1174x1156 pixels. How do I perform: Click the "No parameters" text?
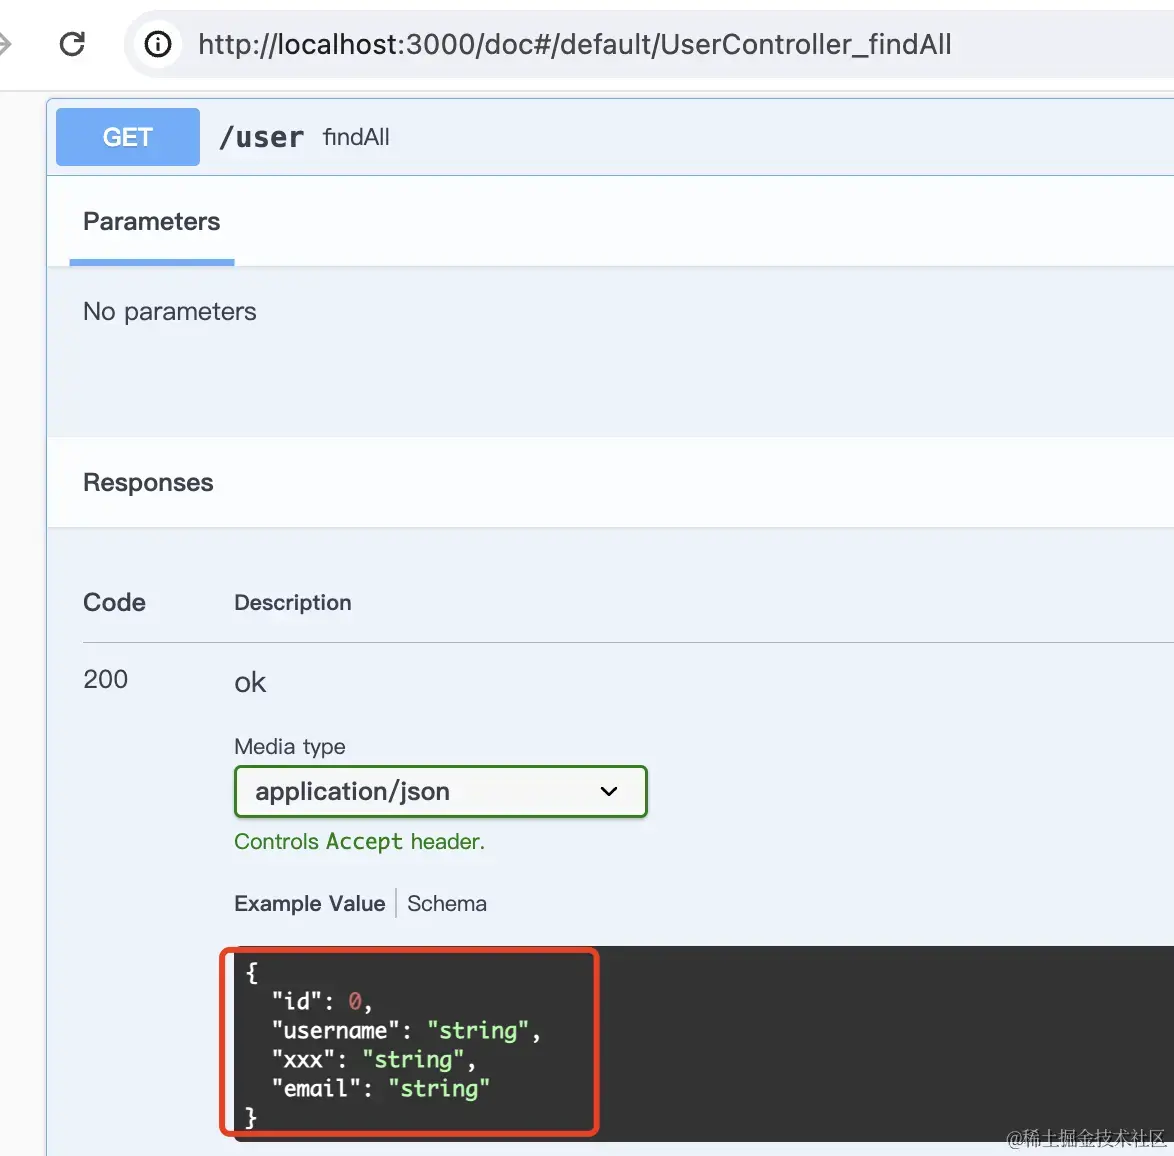click(x=169, y=312)
